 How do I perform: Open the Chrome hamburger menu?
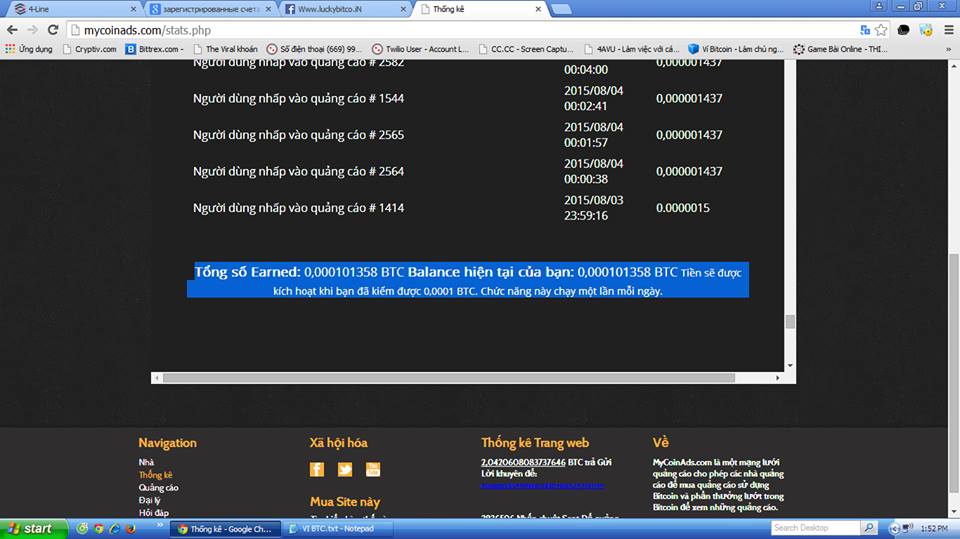tap(949, 30)
